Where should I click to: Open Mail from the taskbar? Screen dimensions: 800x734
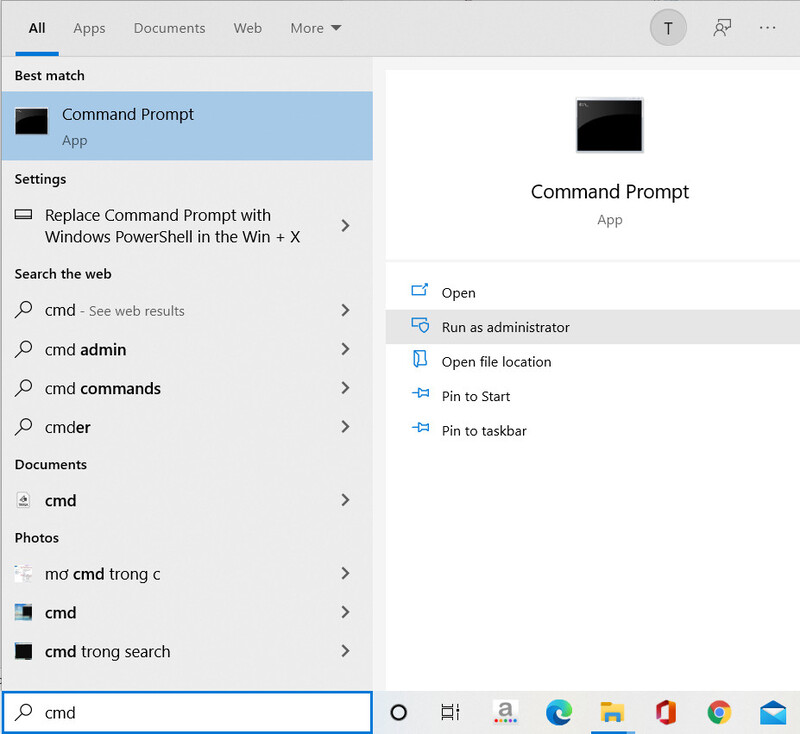[x=773, y=712]
